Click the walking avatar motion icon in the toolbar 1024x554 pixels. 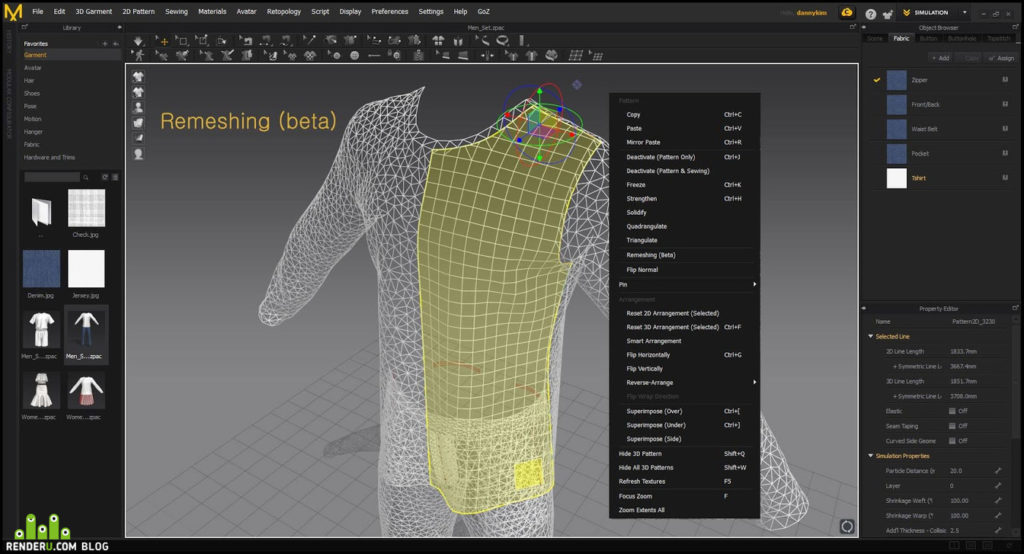point(138,56)
